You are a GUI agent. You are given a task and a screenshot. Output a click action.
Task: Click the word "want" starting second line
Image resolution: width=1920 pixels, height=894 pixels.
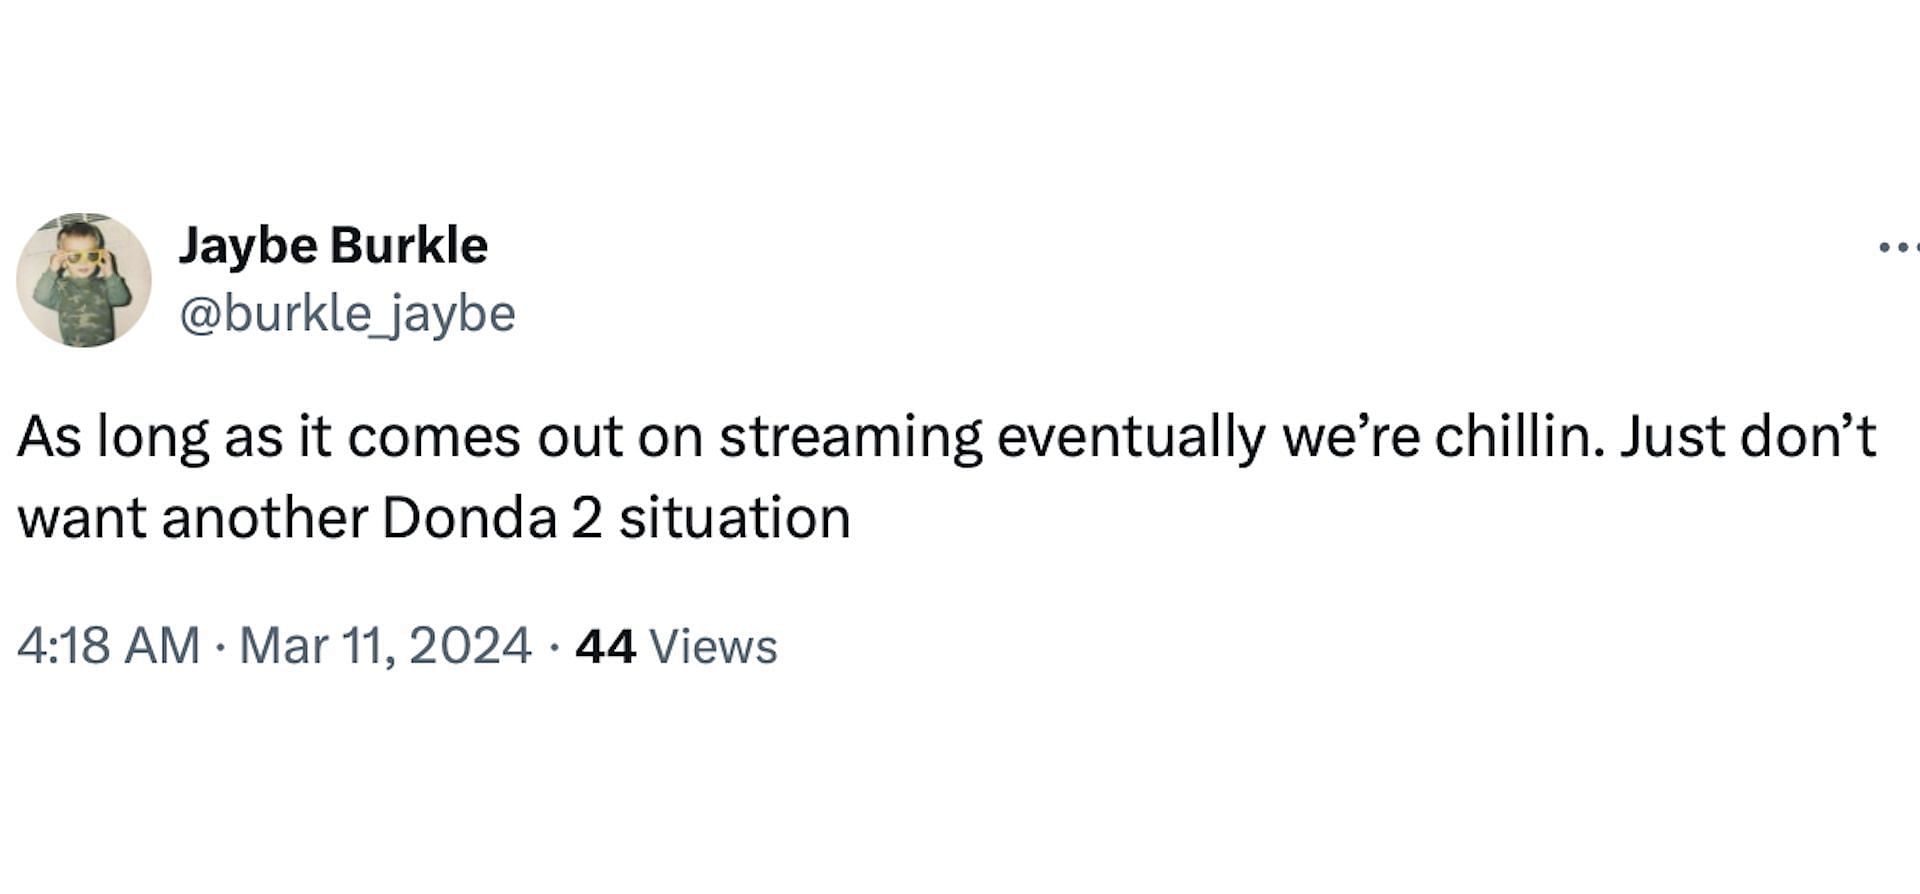[x=82, y=520]
